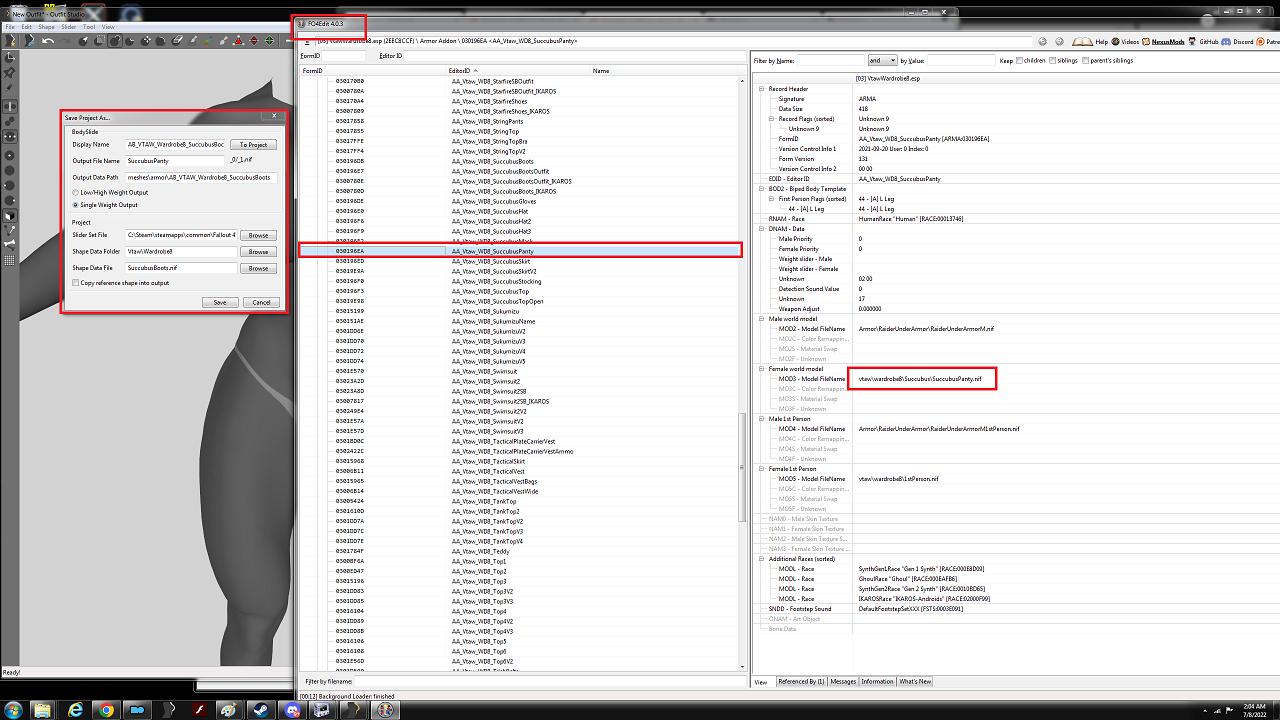Tick the Keep siblings checkbox

pyautogui.click(x=1054, y=61)
